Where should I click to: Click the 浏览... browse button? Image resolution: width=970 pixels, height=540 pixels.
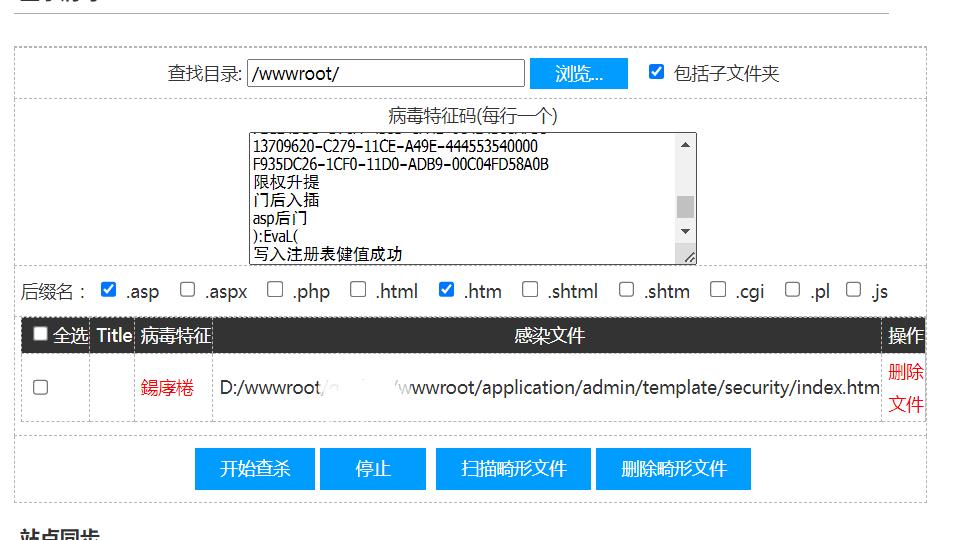(x=579, y=74)
